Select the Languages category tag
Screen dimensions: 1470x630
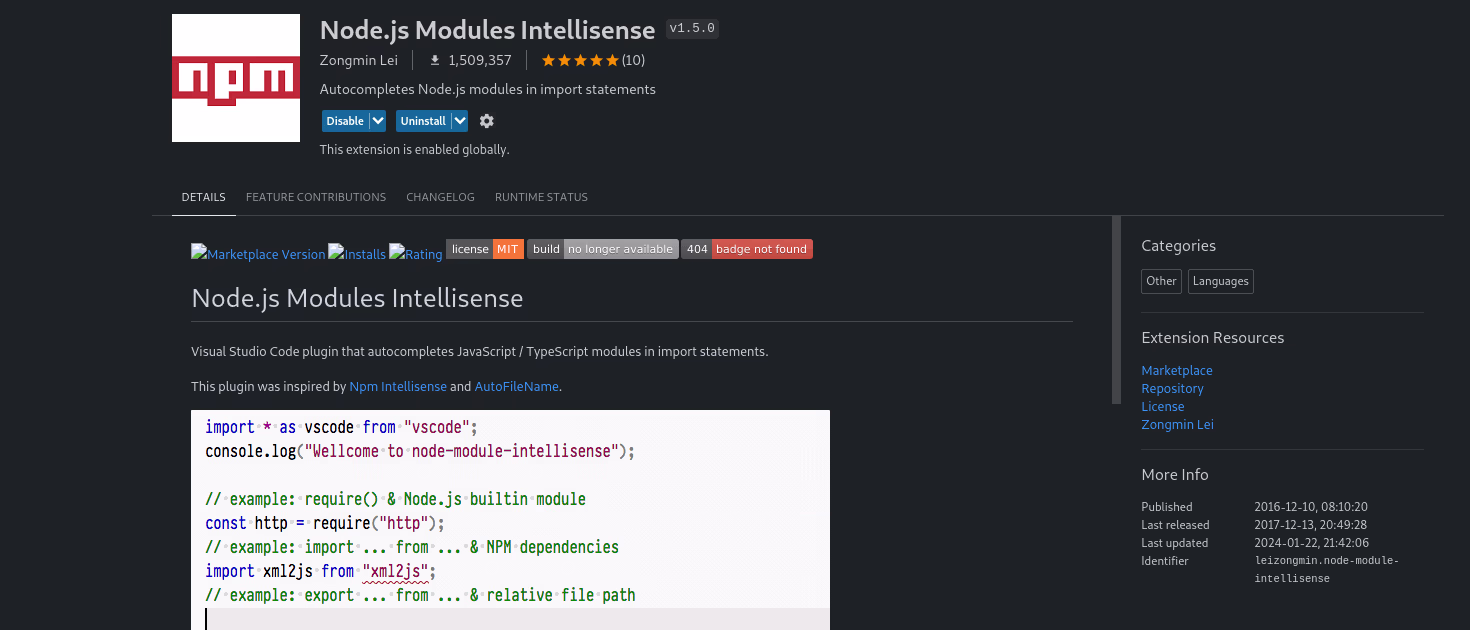(1221, 281)
